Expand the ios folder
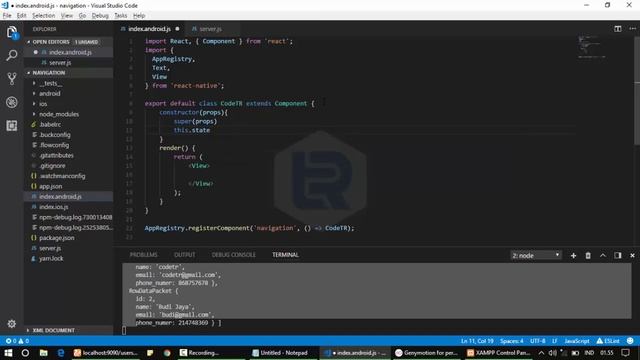 coord(43,104)
